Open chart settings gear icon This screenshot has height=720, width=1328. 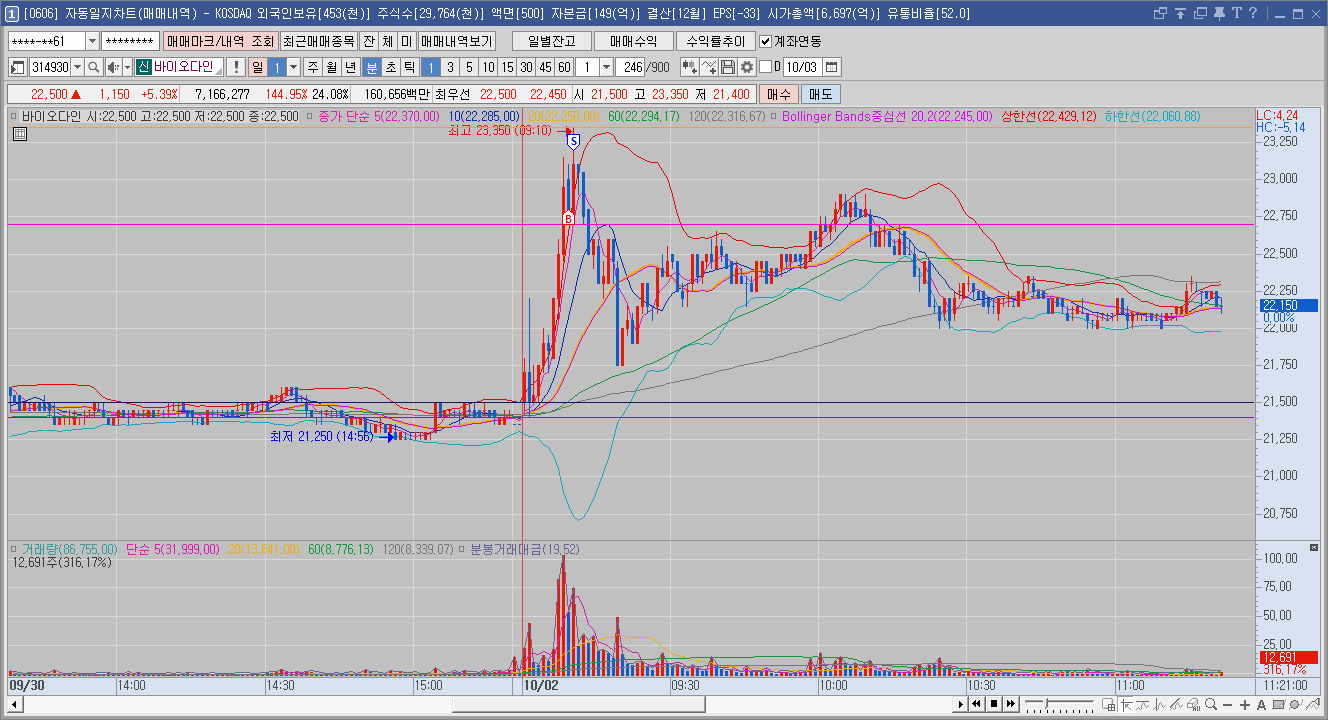pyautogui.click(x=746, y=67)
